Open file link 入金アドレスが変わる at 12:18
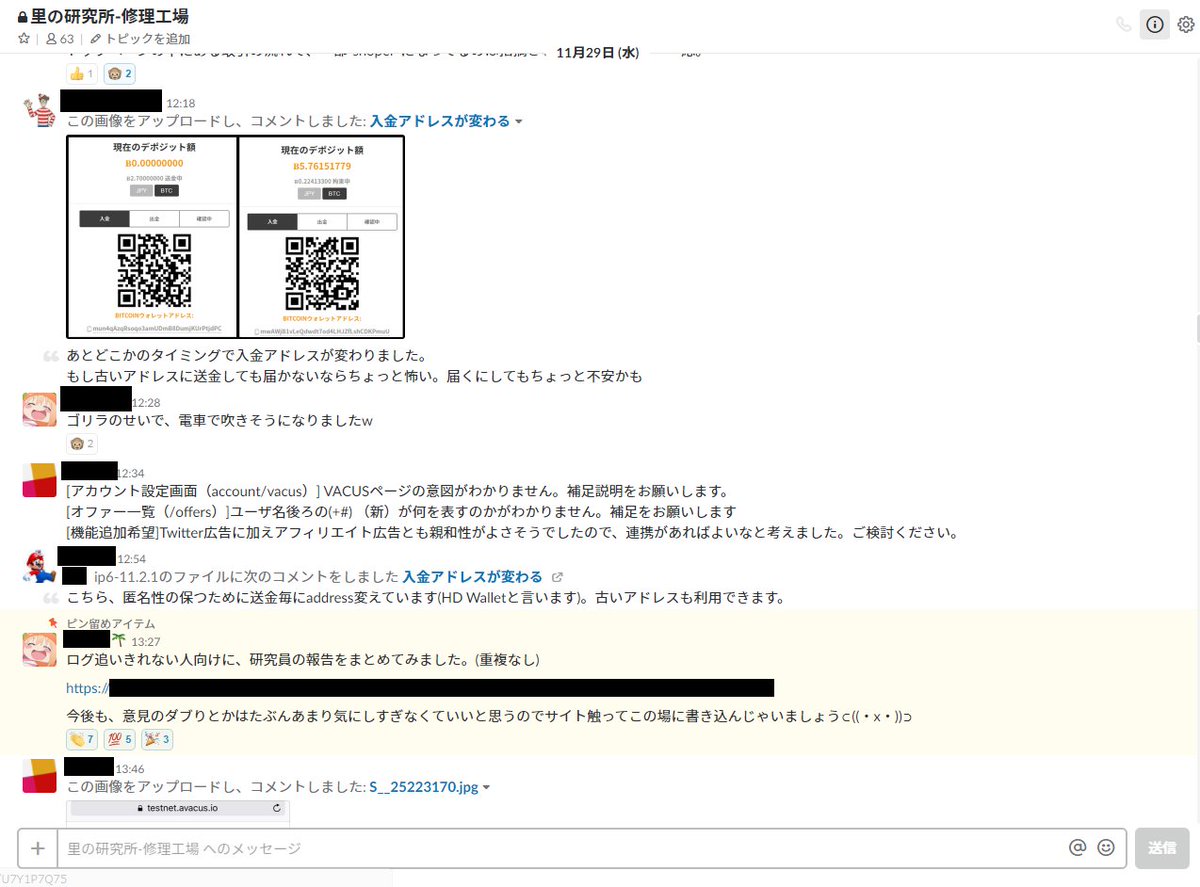Image resolution: width=1200 pixels, height=887 pixels. click(440, 121)
